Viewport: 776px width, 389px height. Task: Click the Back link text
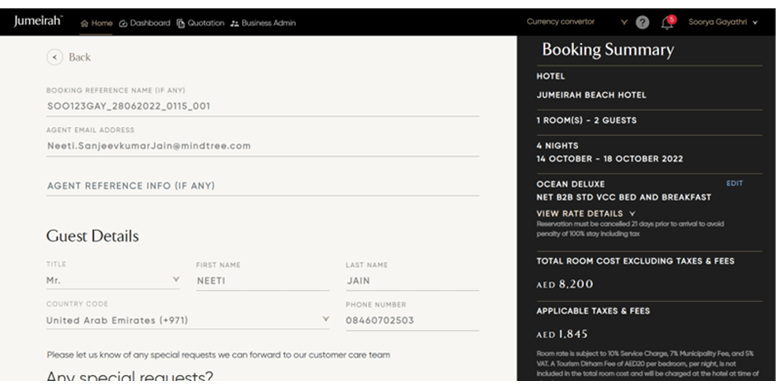80,57
